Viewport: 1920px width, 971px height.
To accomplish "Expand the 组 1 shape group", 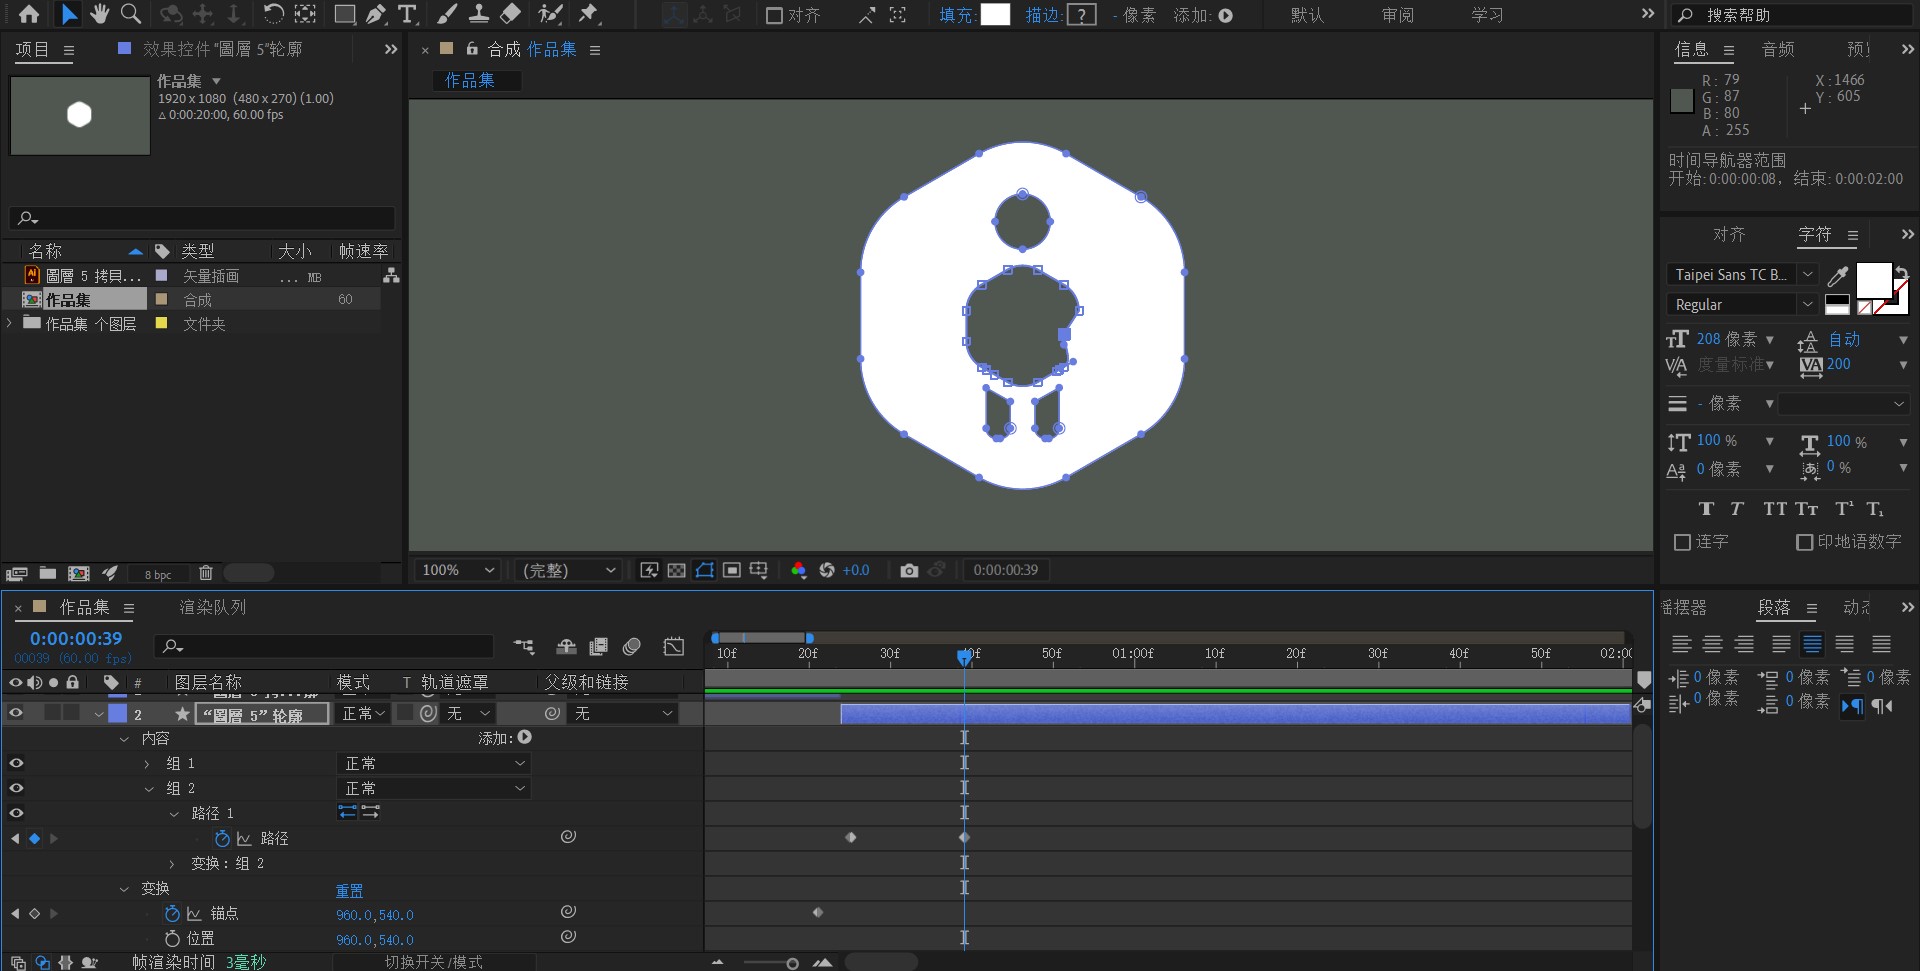I will click(x=147, y=764).
